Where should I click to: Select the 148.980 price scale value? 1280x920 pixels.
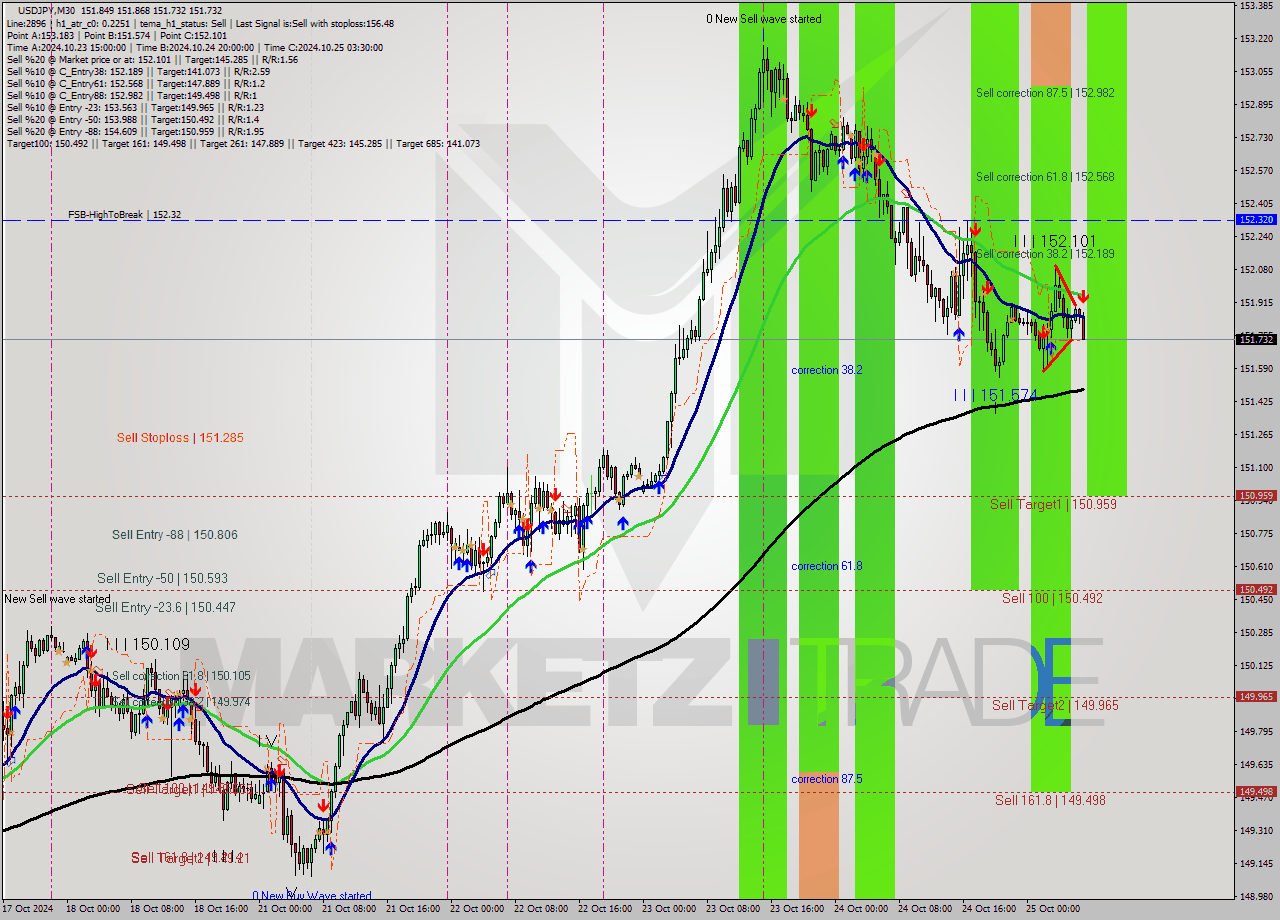[x=1256, y=896]
